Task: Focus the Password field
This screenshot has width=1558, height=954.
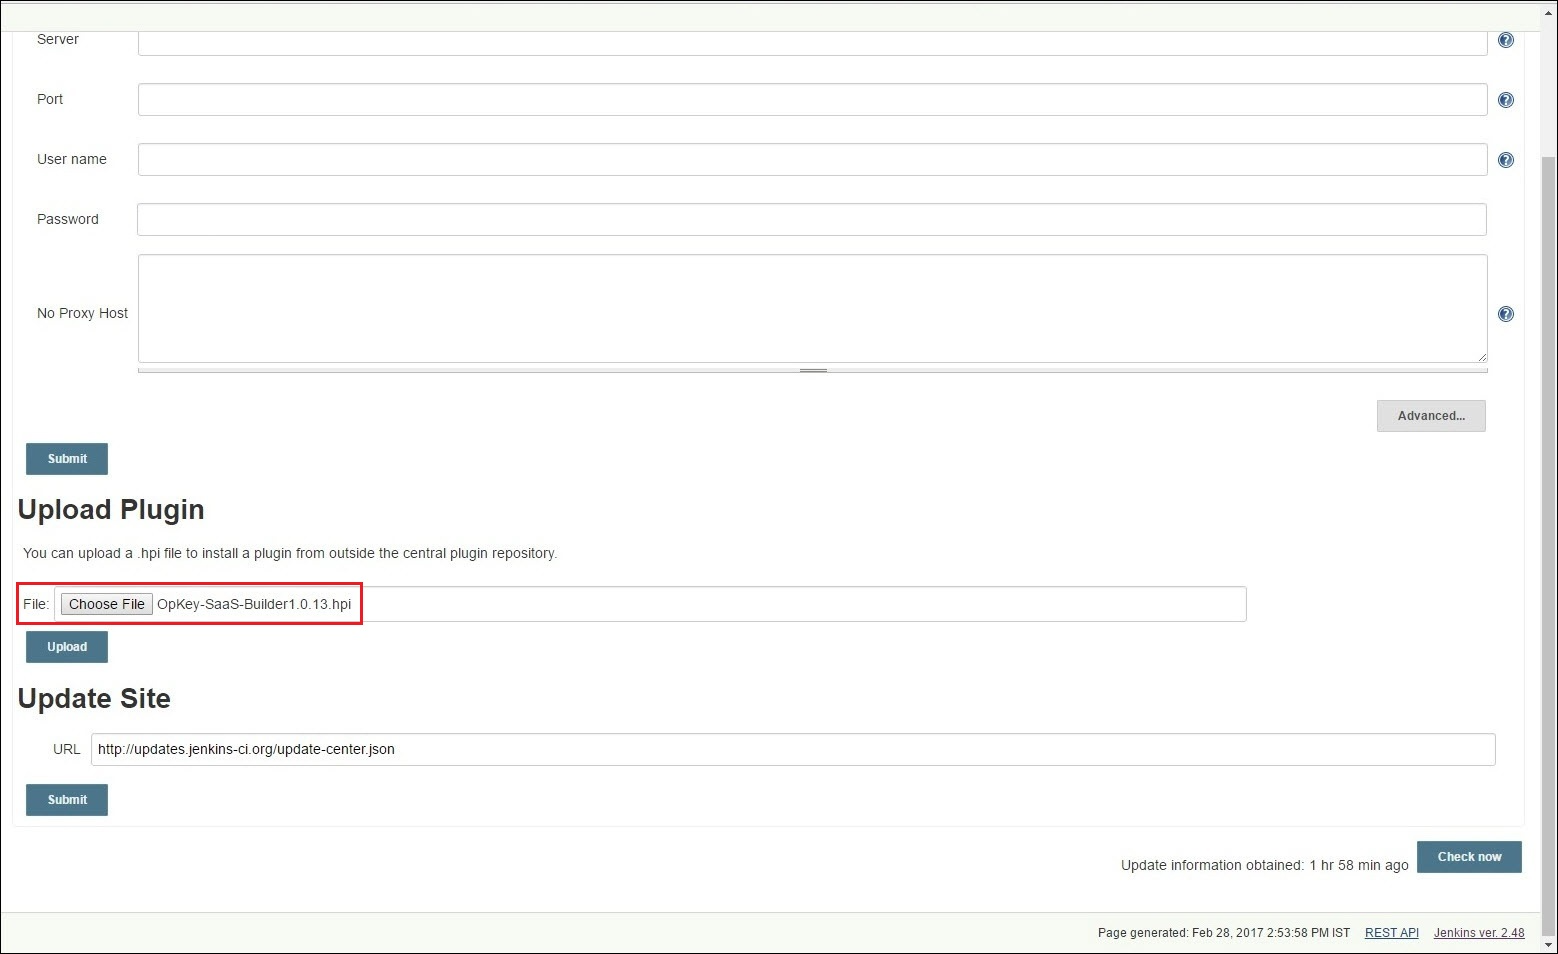Action: [x=812, y=220]
